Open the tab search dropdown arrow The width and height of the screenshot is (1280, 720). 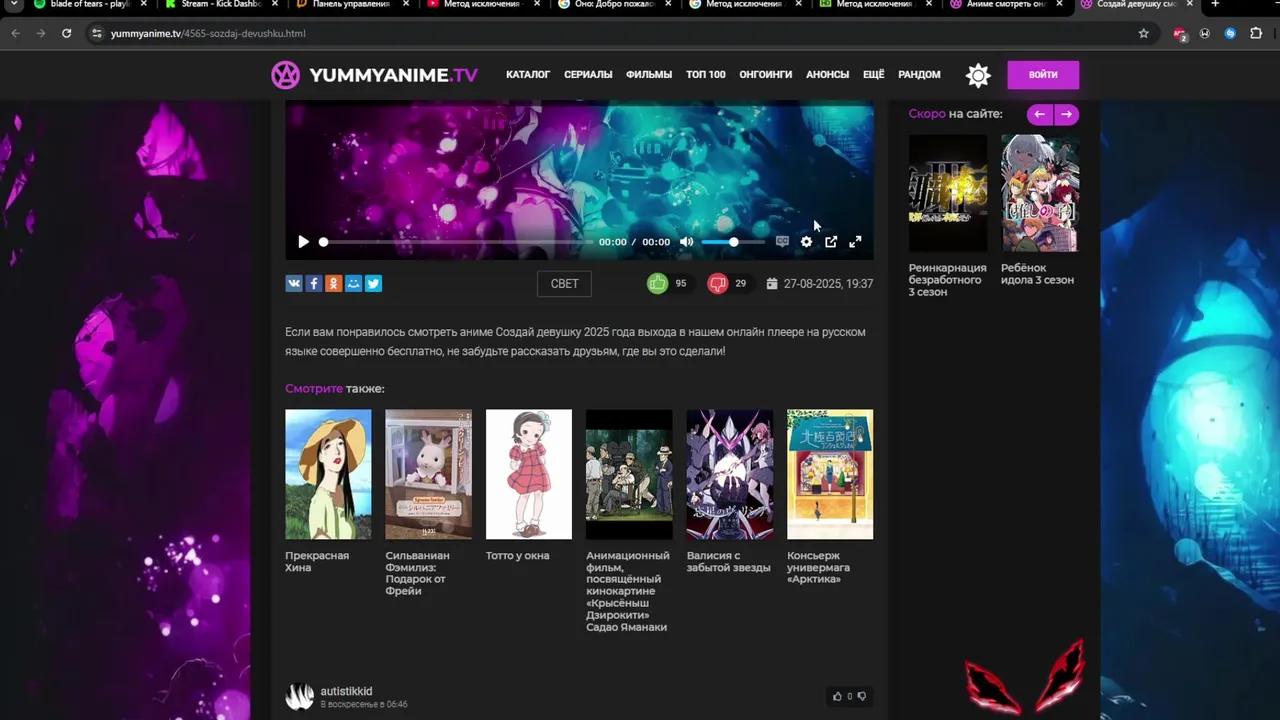click(x=14, y=5)
